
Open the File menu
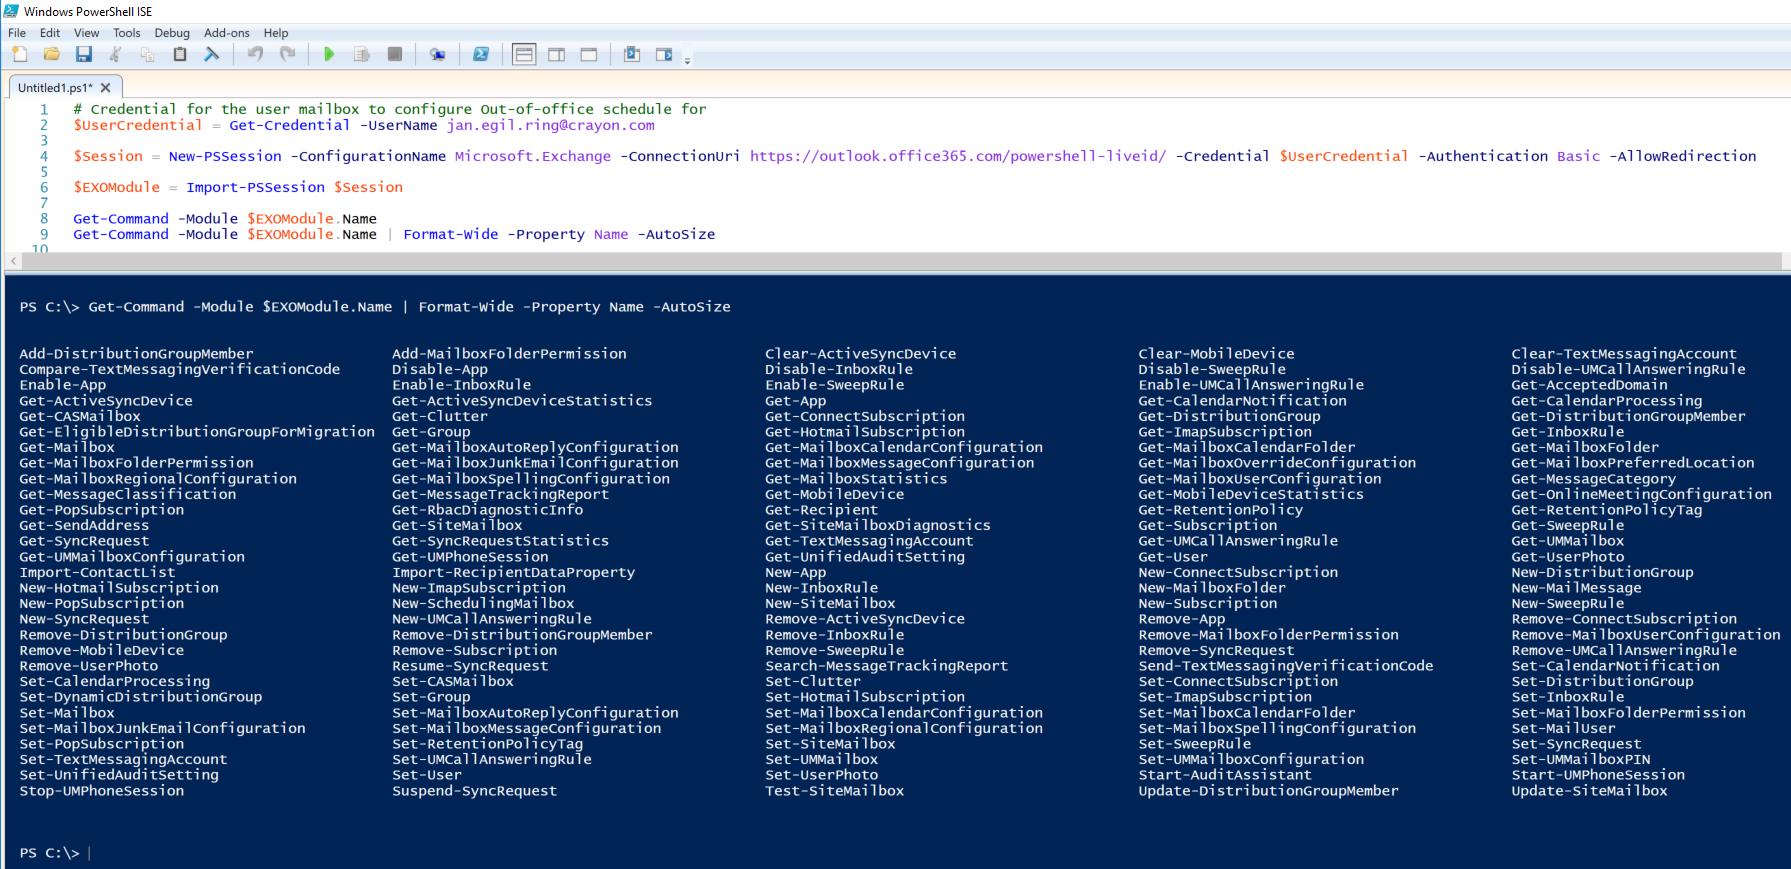[17, 33]
